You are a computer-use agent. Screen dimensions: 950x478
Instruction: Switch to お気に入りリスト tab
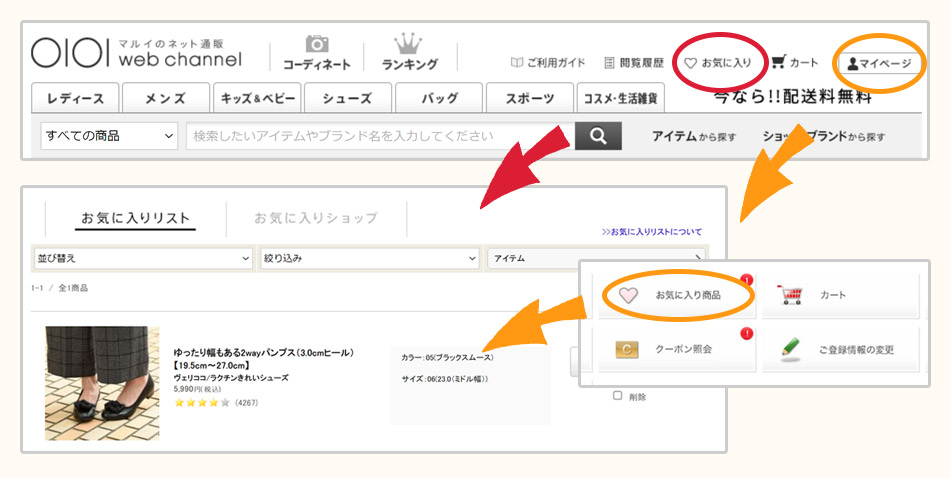click(136, 218)
